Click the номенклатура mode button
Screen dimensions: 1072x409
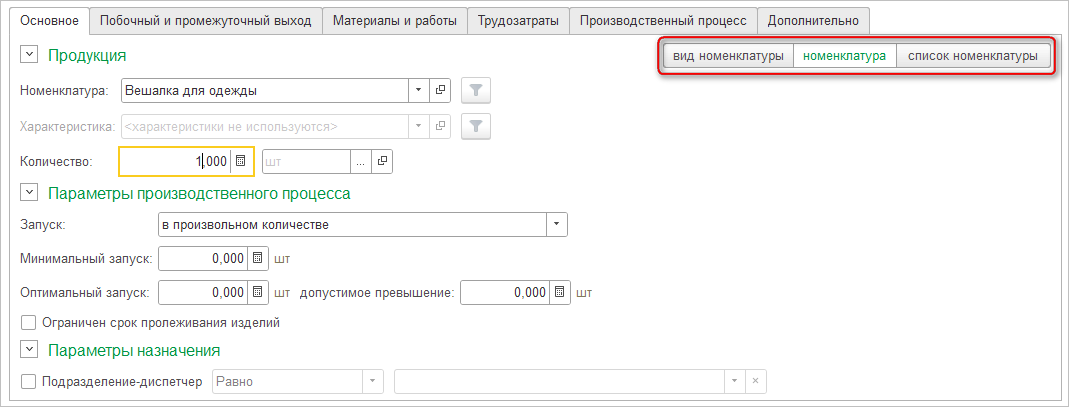(844, 57)
